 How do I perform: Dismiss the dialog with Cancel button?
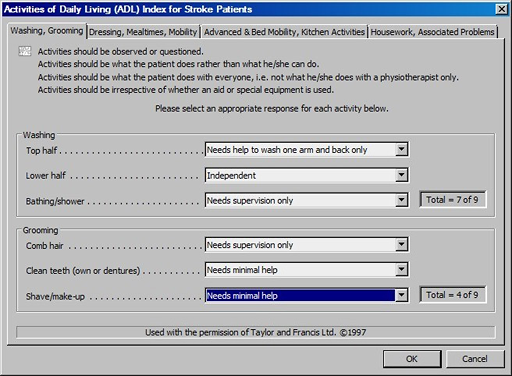[x=475, y=359]
